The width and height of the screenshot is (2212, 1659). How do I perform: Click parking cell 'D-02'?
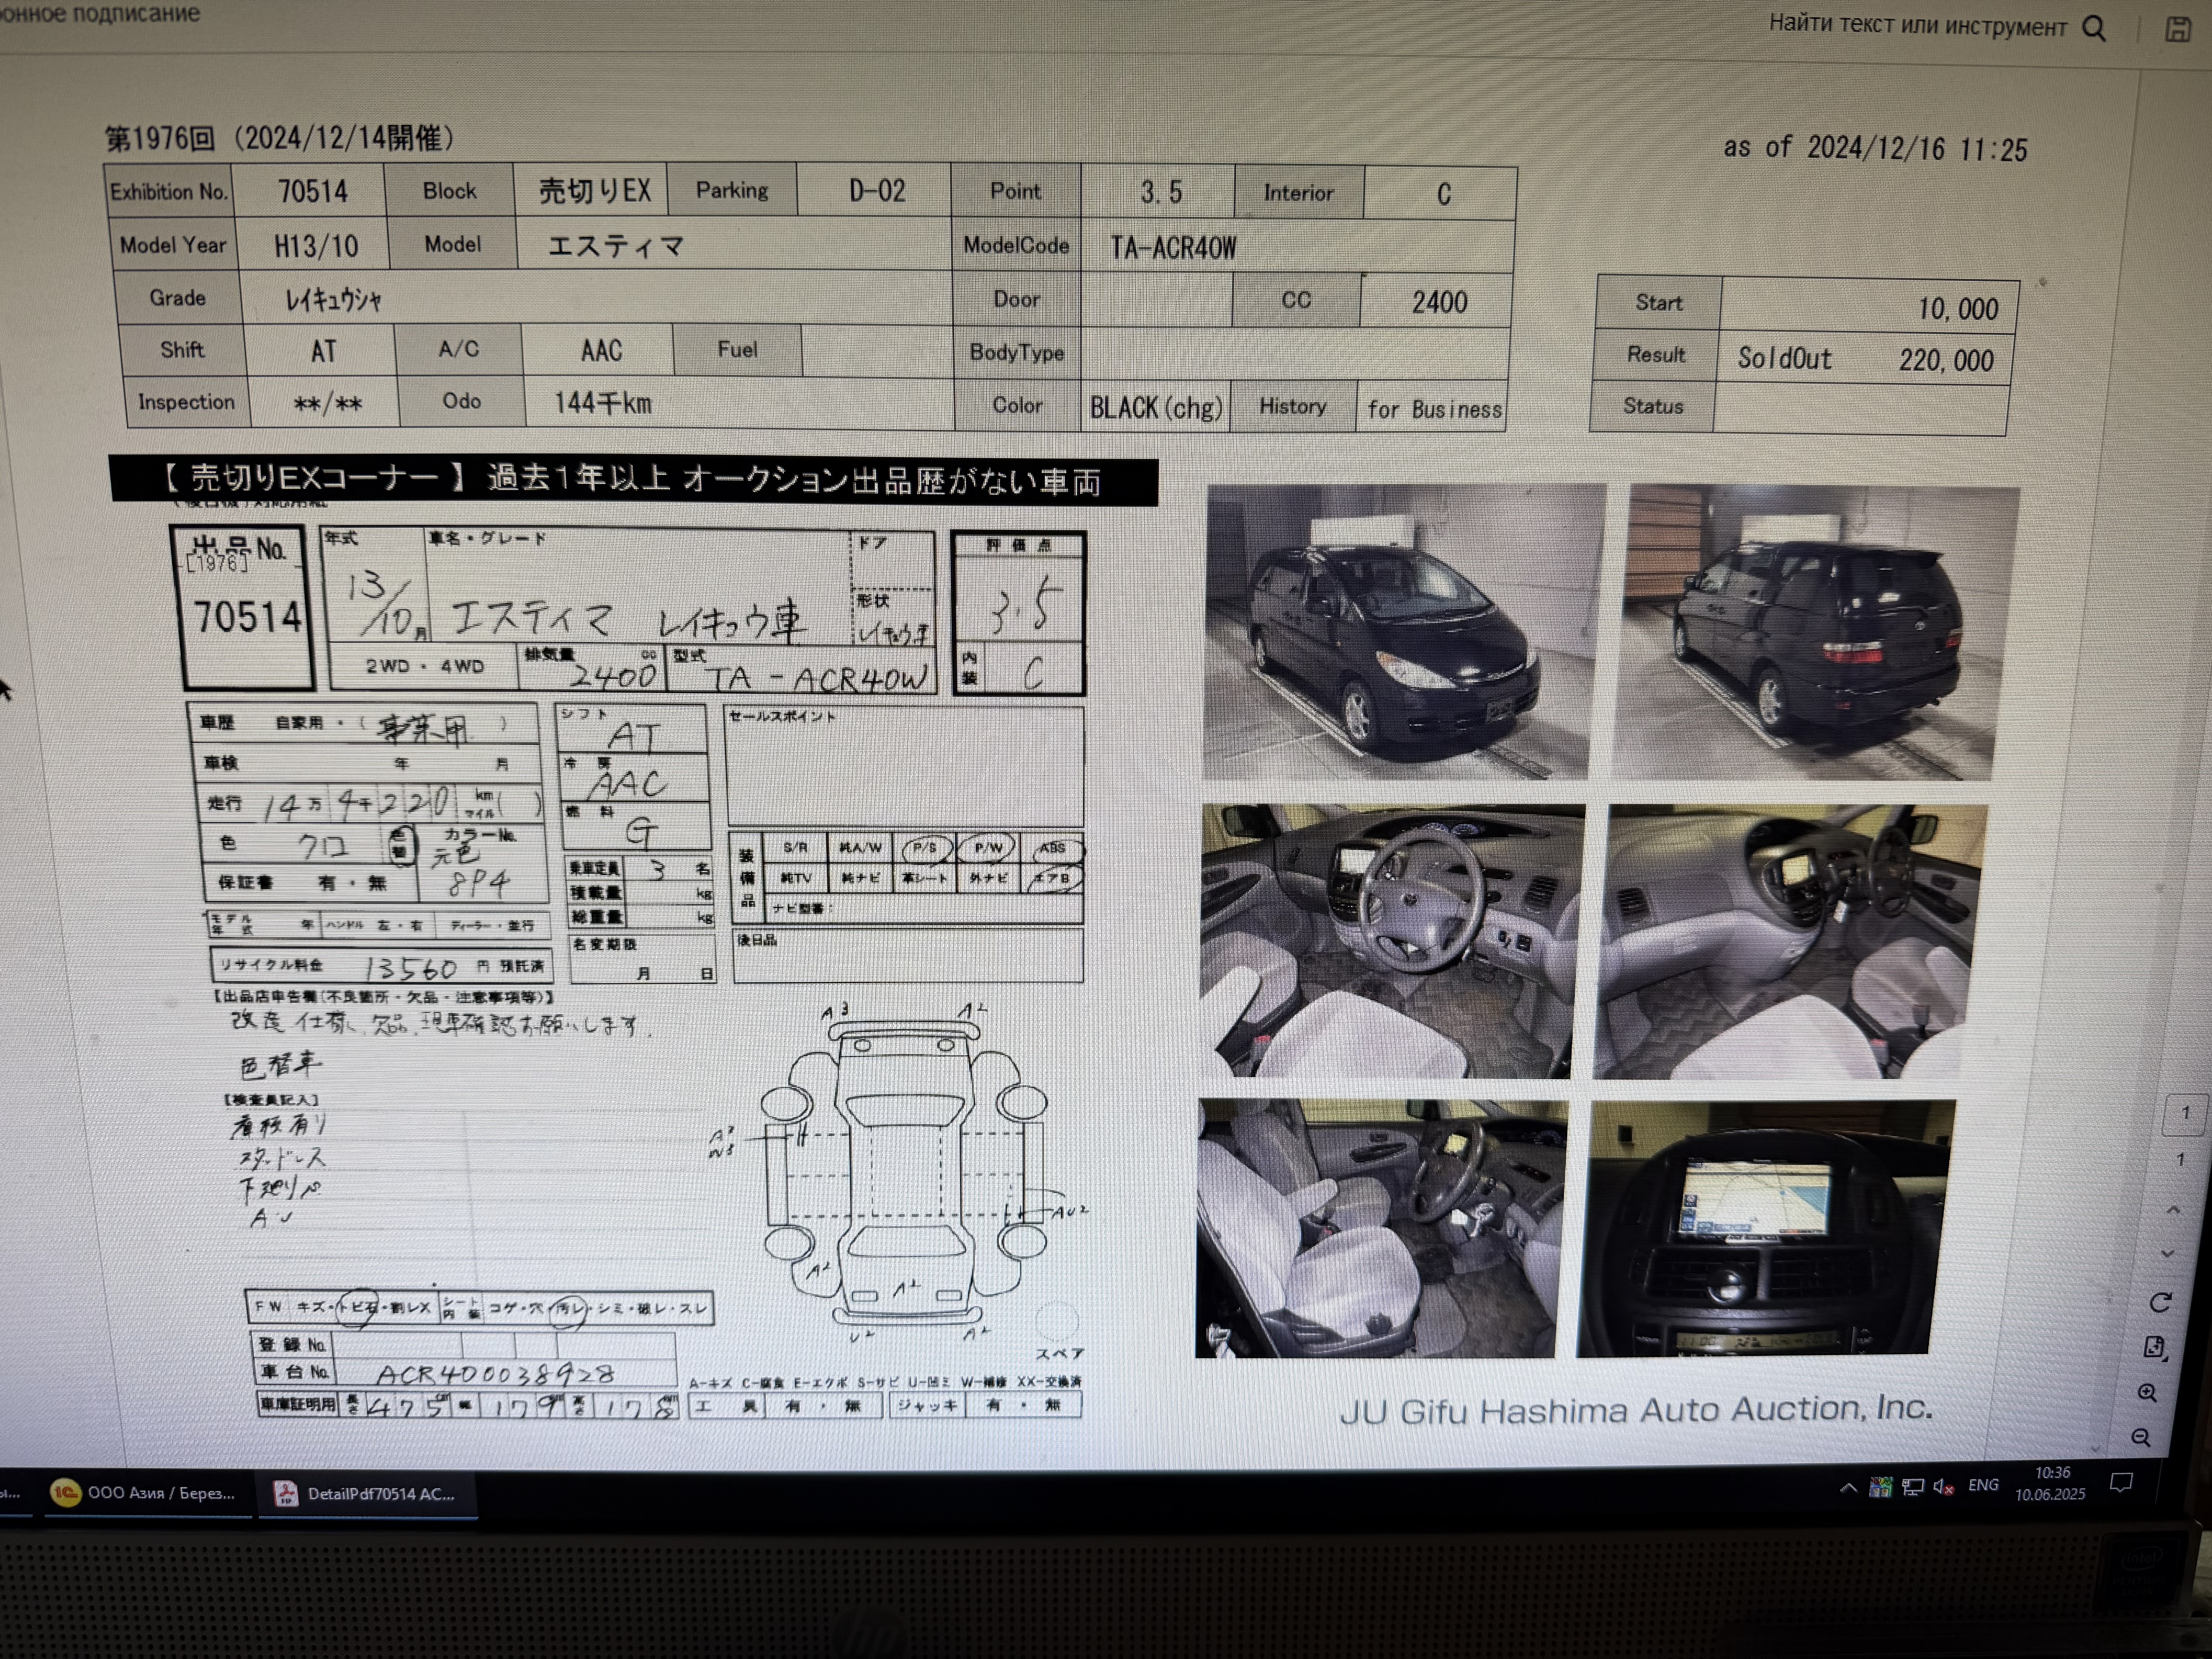pyautogui.click(x=875, y=190)
